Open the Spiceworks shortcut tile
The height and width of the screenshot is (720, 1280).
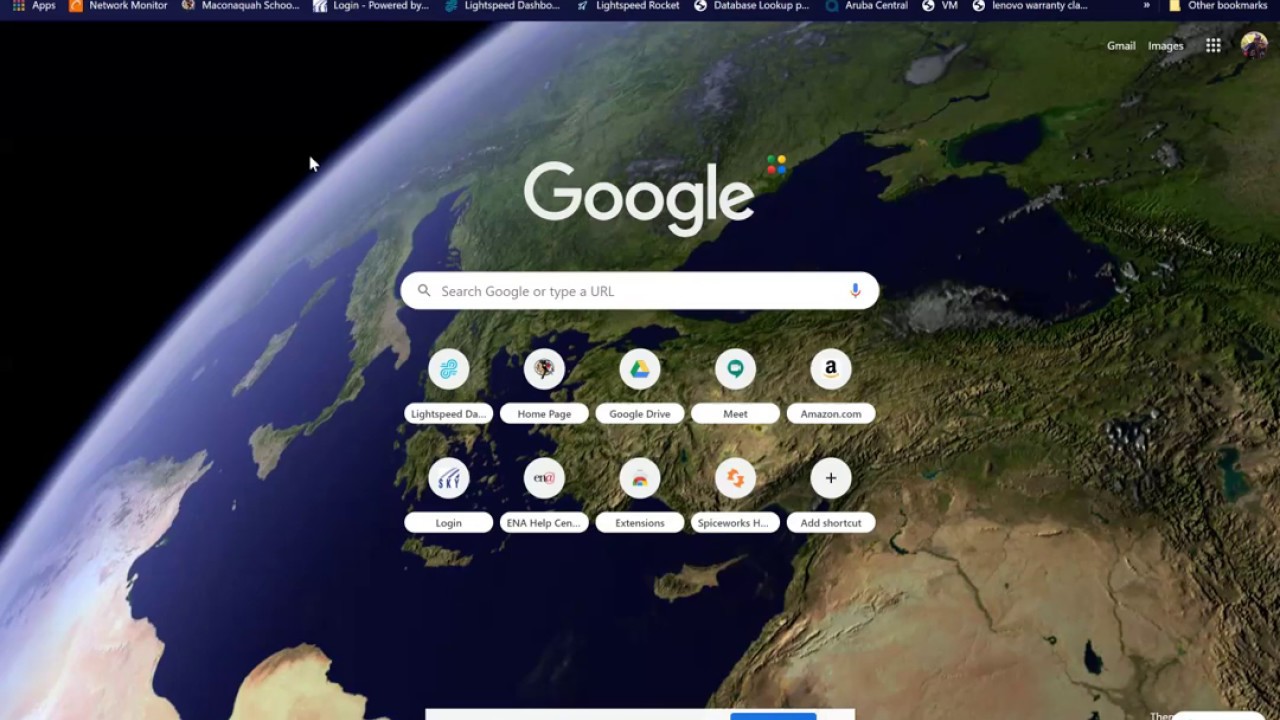point(735,495)
